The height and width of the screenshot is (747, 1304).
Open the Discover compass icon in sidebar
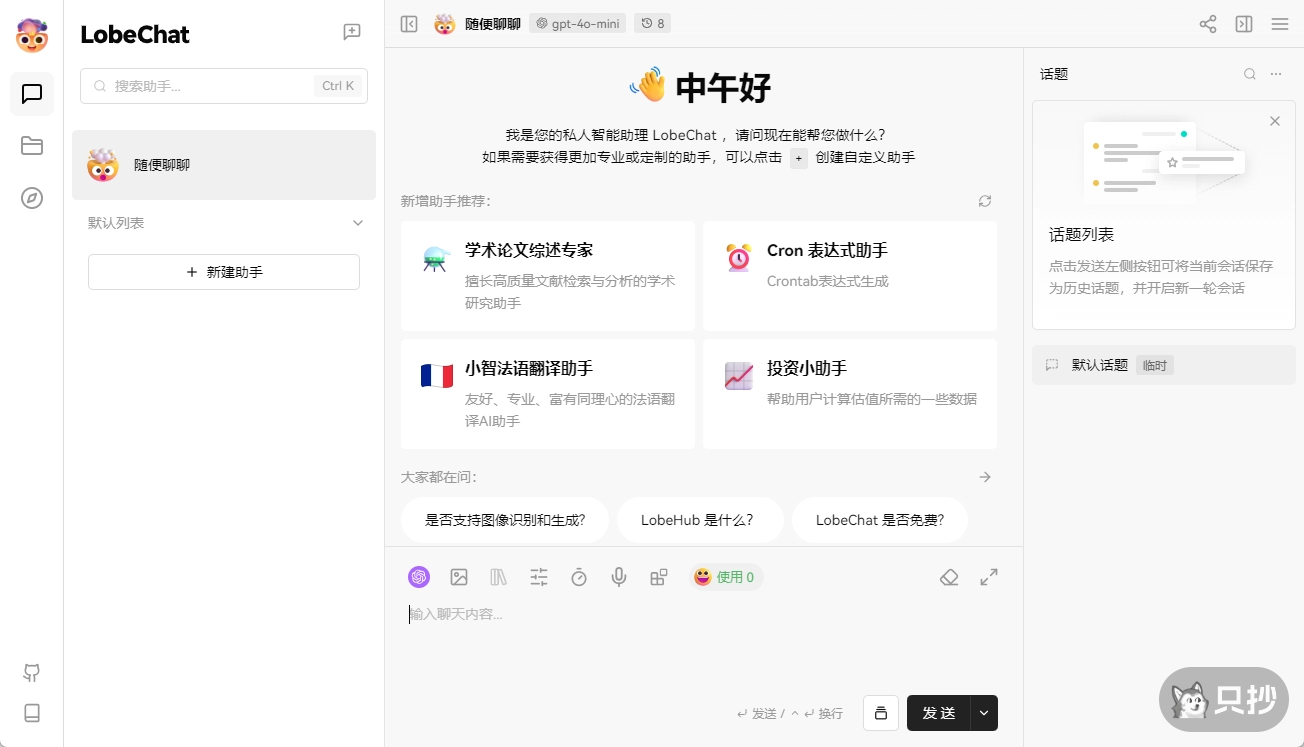pyautogui.click(x=31, y=198)
